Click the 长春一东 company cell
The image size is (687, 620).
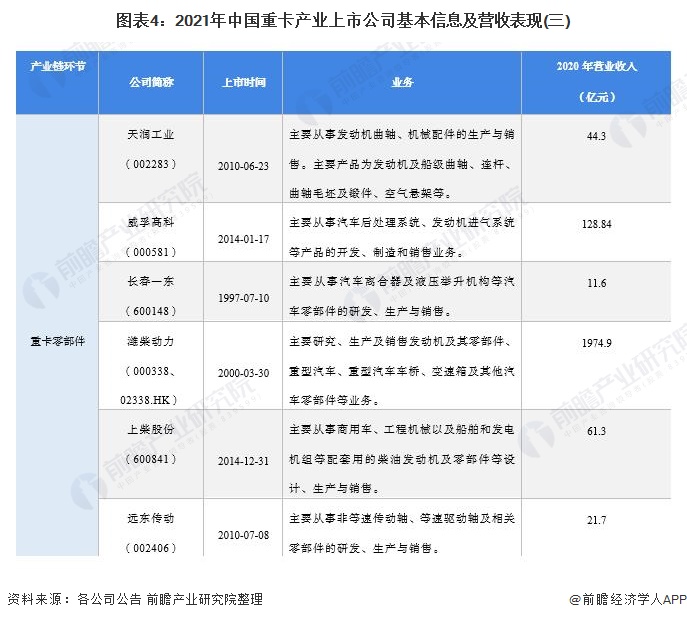coord(151,283)
